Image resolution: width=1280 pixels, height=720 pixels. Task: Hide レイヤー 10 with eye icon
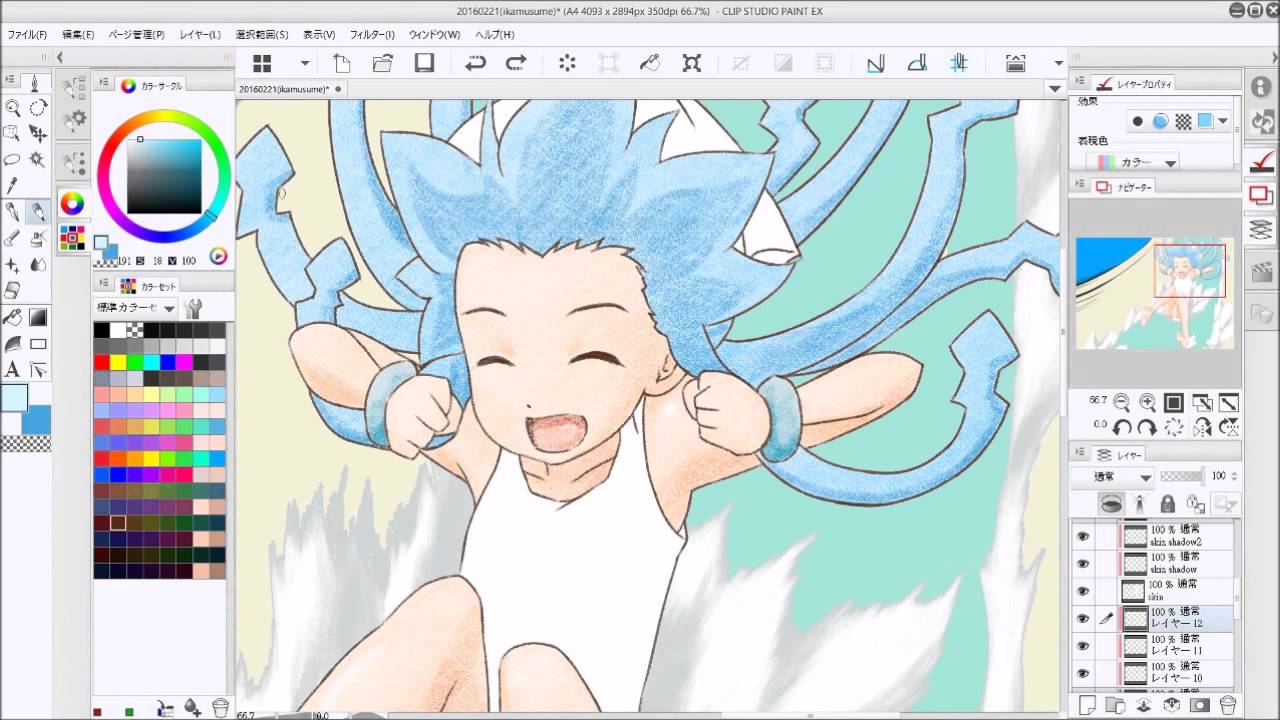[1082, 673]
